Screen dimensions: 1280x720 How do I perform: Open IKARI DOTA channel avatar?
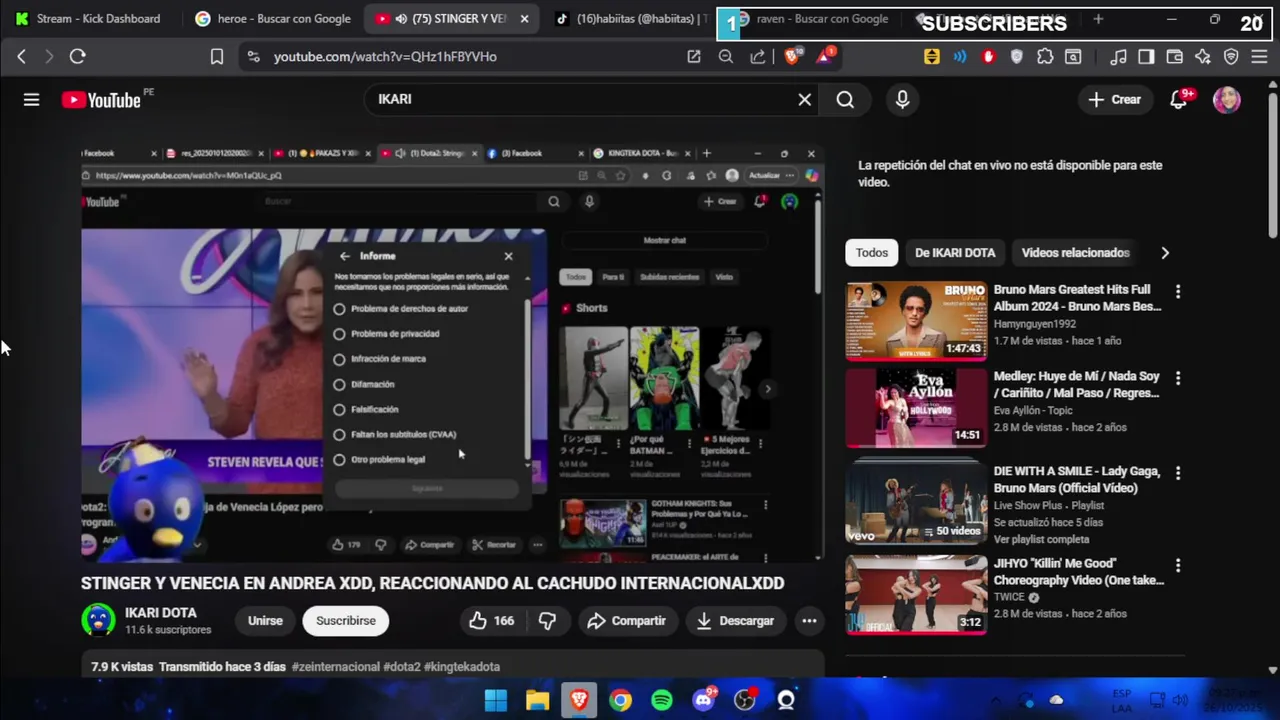[98, 620]
